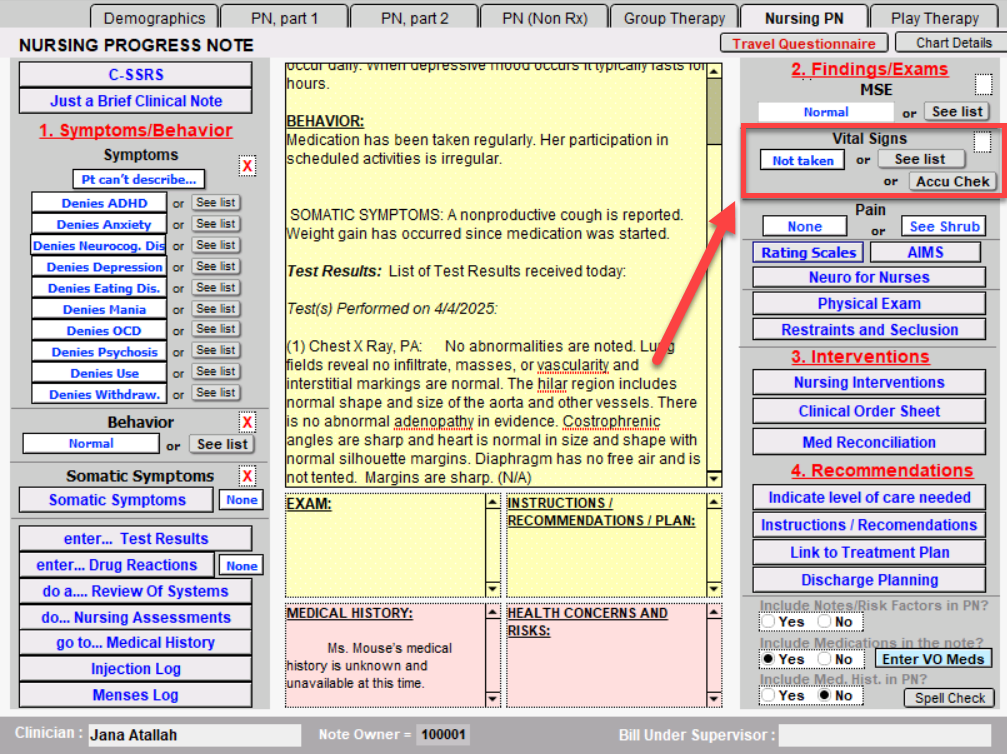Open the Demographics tab
This screenshot has width=1007, height=754.
click(154, 18)
